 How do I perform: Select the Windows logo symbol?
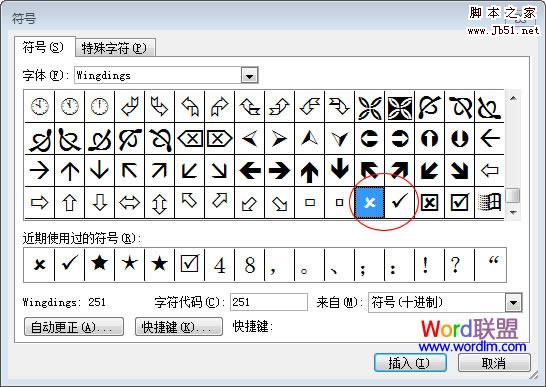(x=489, y=202)
